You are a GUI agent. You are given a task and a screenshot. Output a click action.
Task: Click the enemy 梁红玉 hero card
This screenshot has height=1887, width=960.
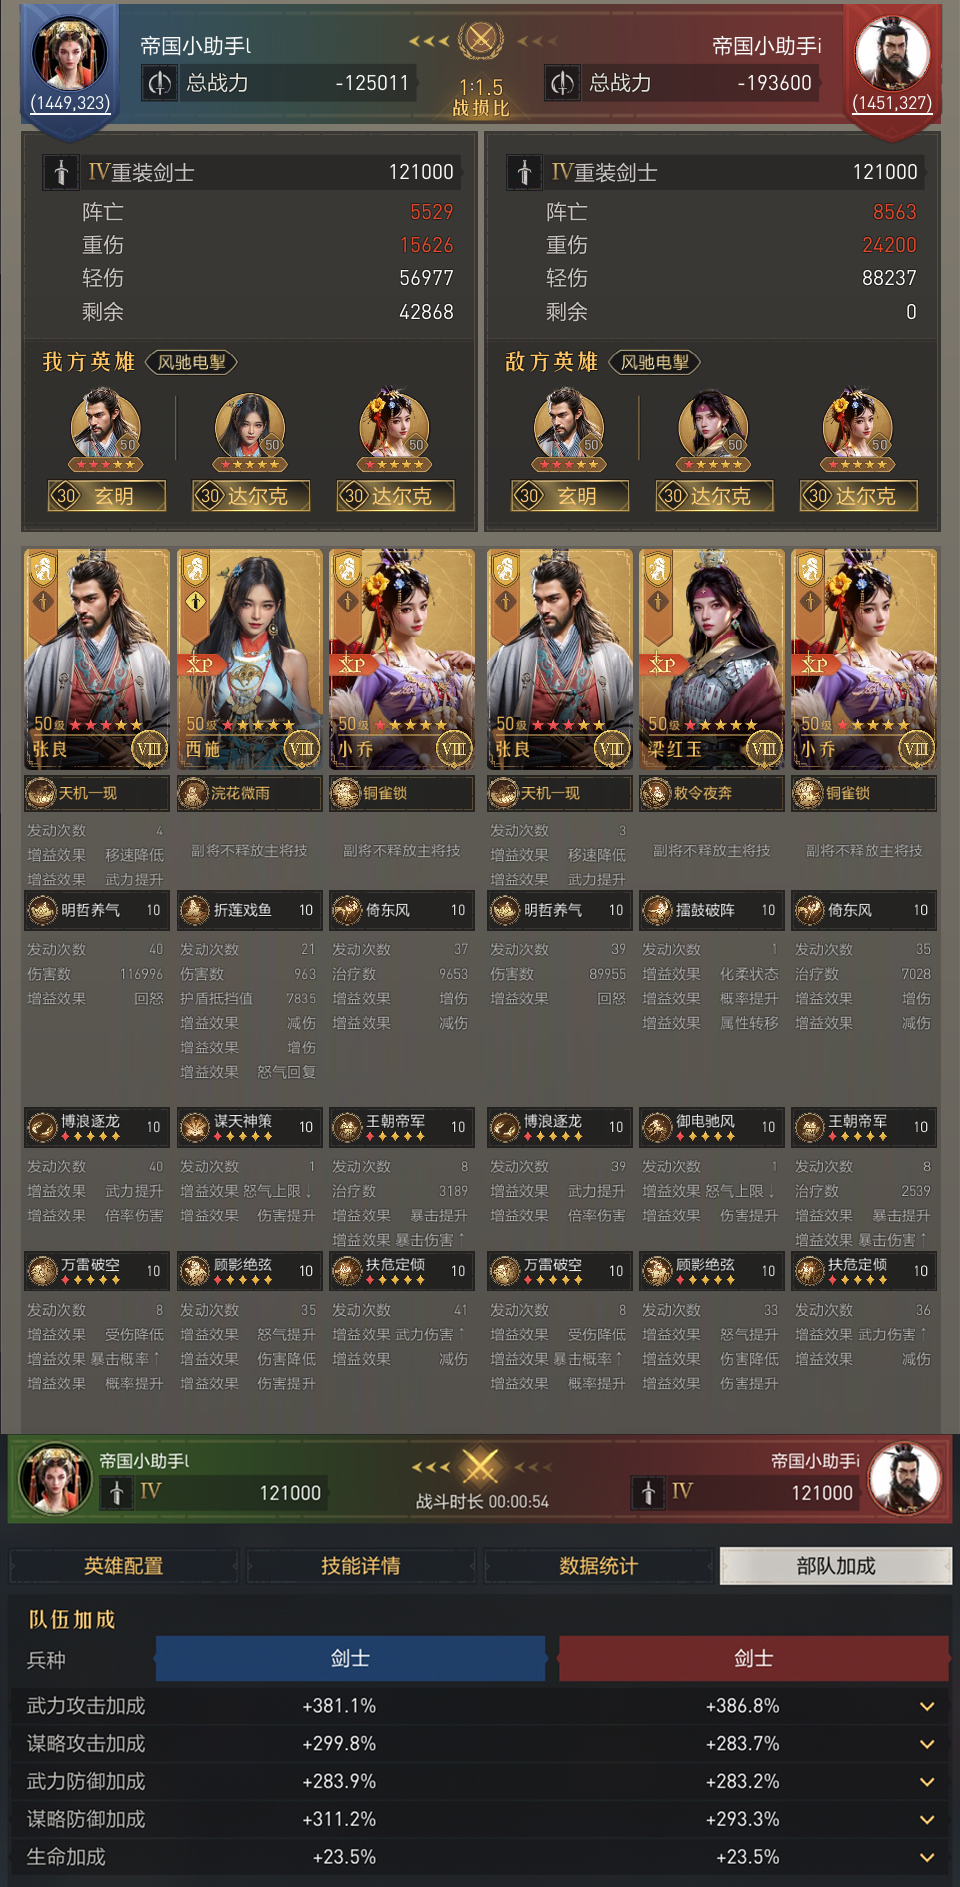[x=712, y=659]
